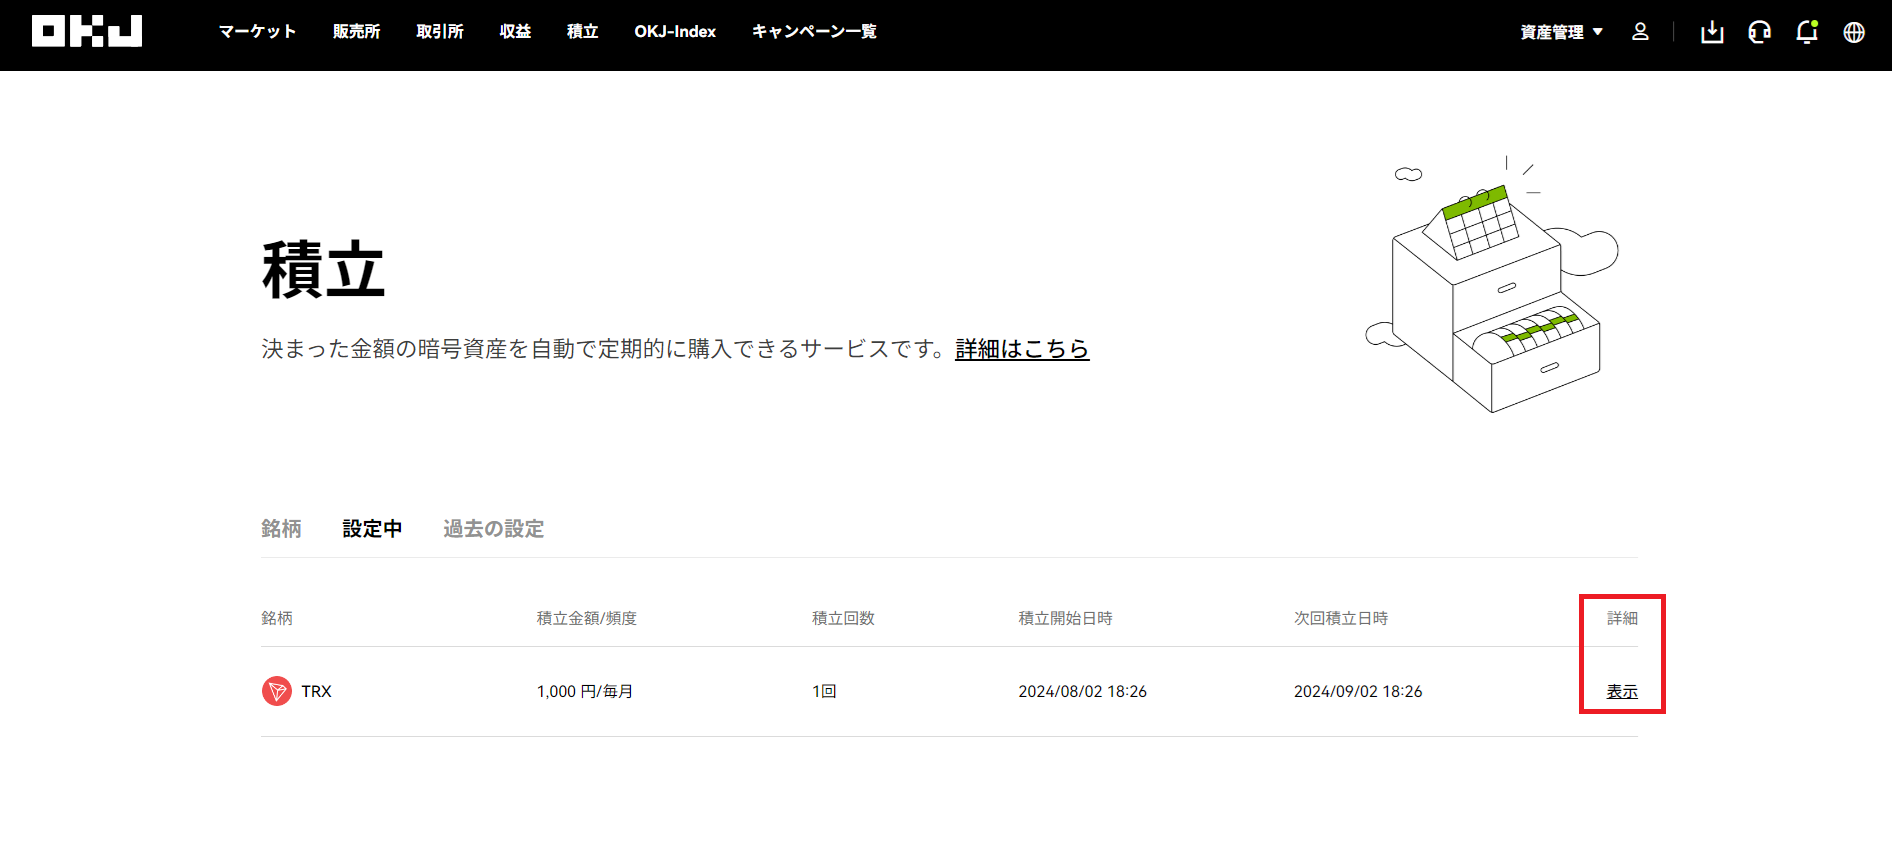Viewport: 1892px width, 852px height.
Task: Click next date 2024/09/02 18:26
Action: [1358, 691]
